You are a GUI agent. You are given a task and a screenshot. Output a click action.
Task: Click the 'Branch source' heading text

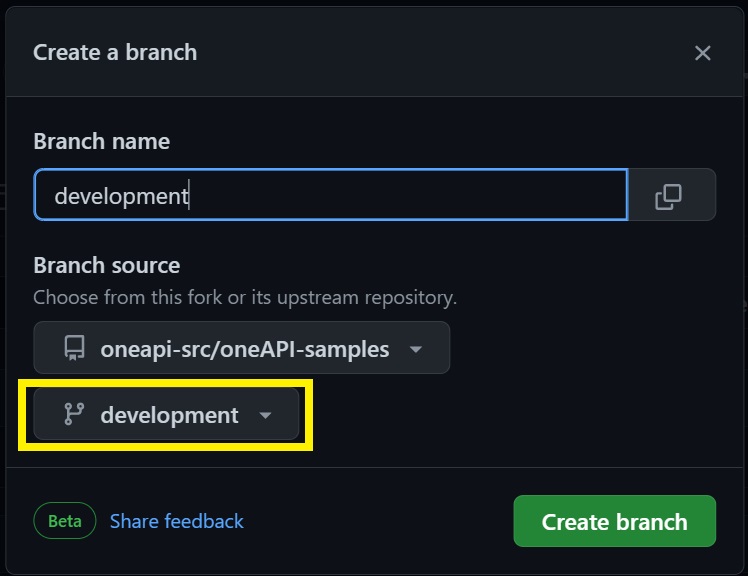click(107, 265)
